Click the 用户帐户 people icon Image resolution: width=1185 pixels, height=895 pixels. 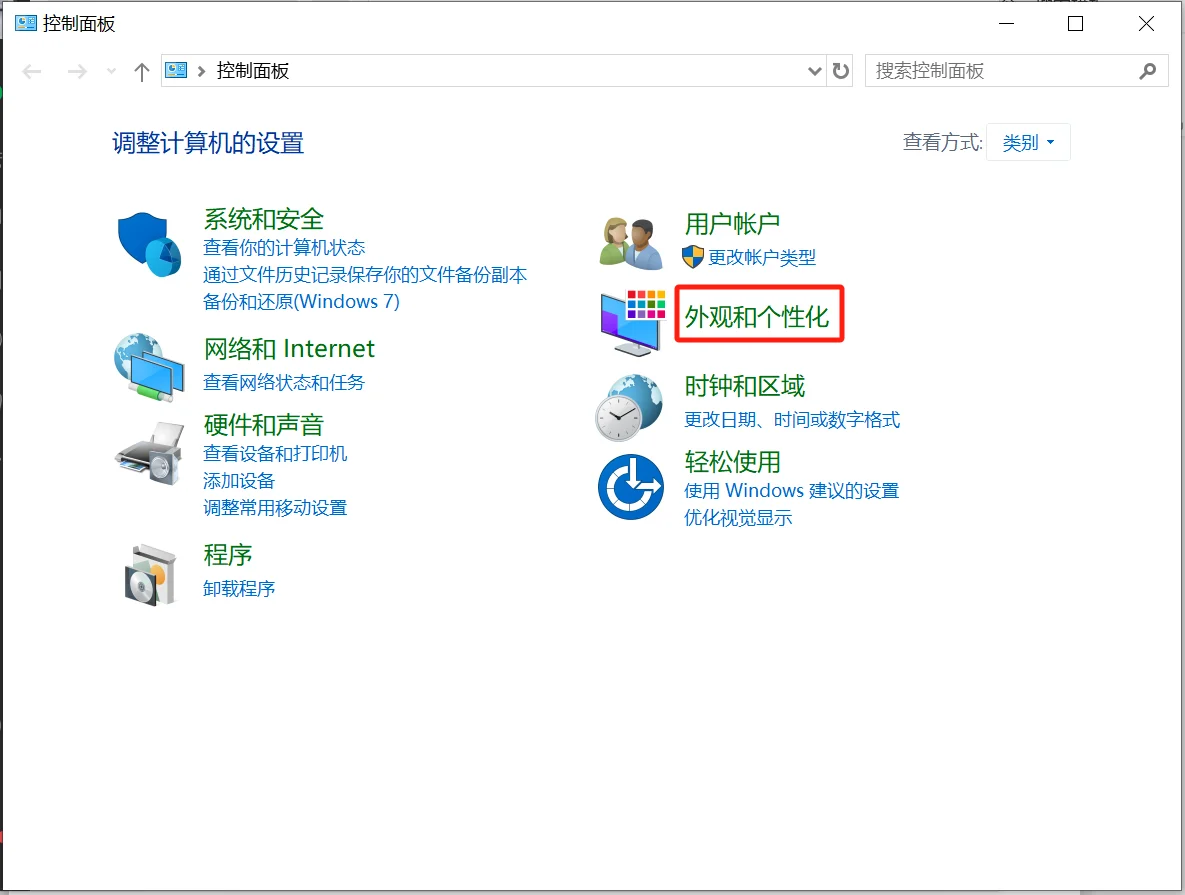click(629, 239)
